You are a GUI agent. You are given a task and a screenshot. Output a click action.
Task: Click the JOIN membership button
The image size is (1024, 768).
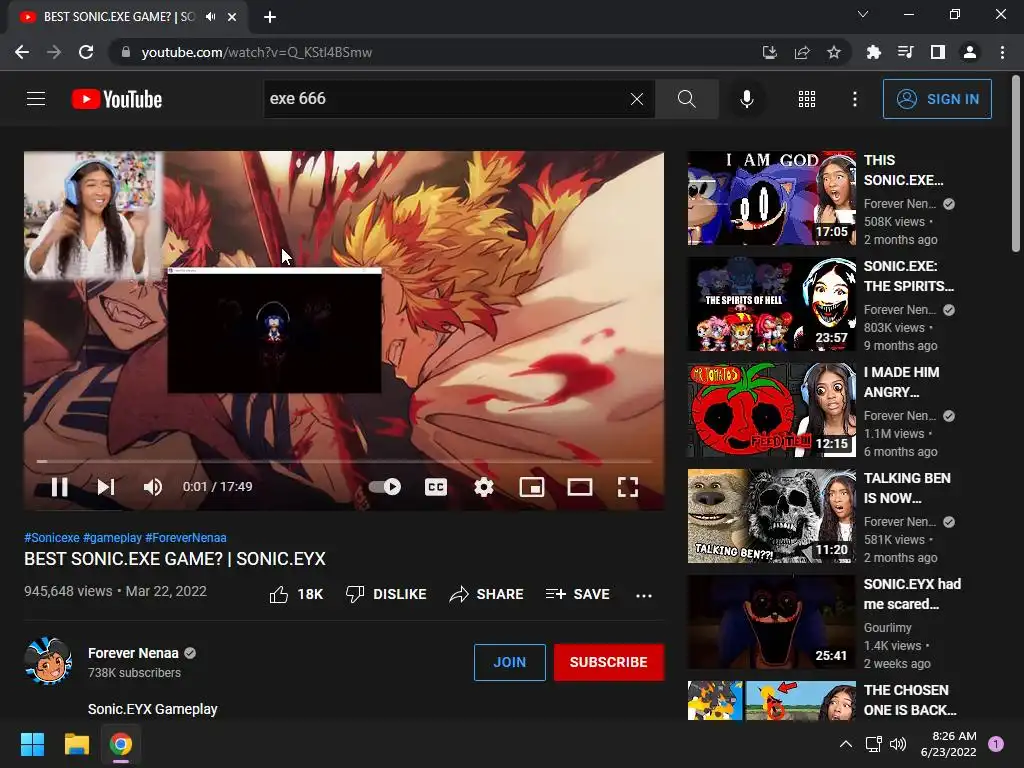509,662
